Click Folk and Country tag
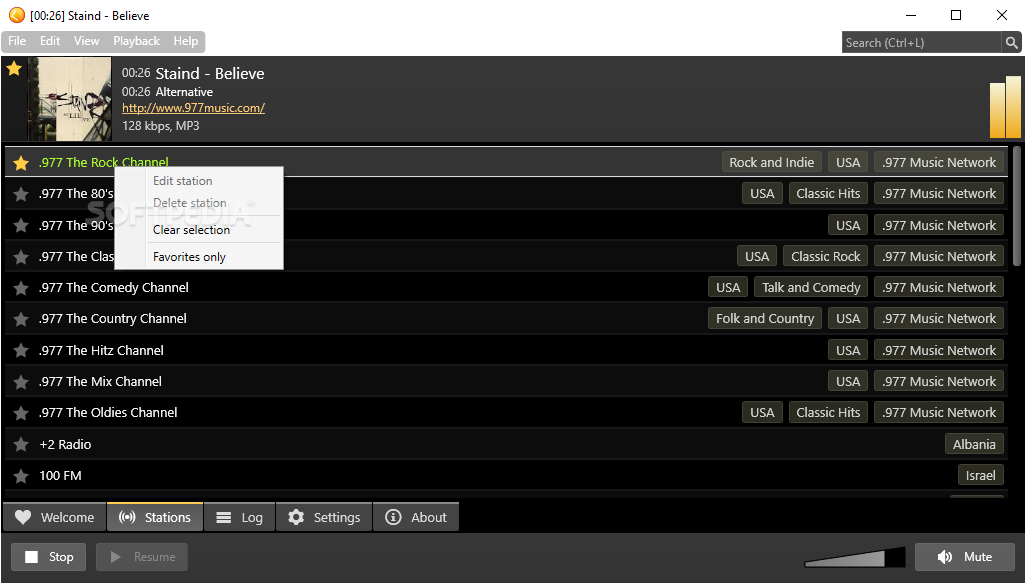This screenshot has width=1026, height=584. click(764, 319)
